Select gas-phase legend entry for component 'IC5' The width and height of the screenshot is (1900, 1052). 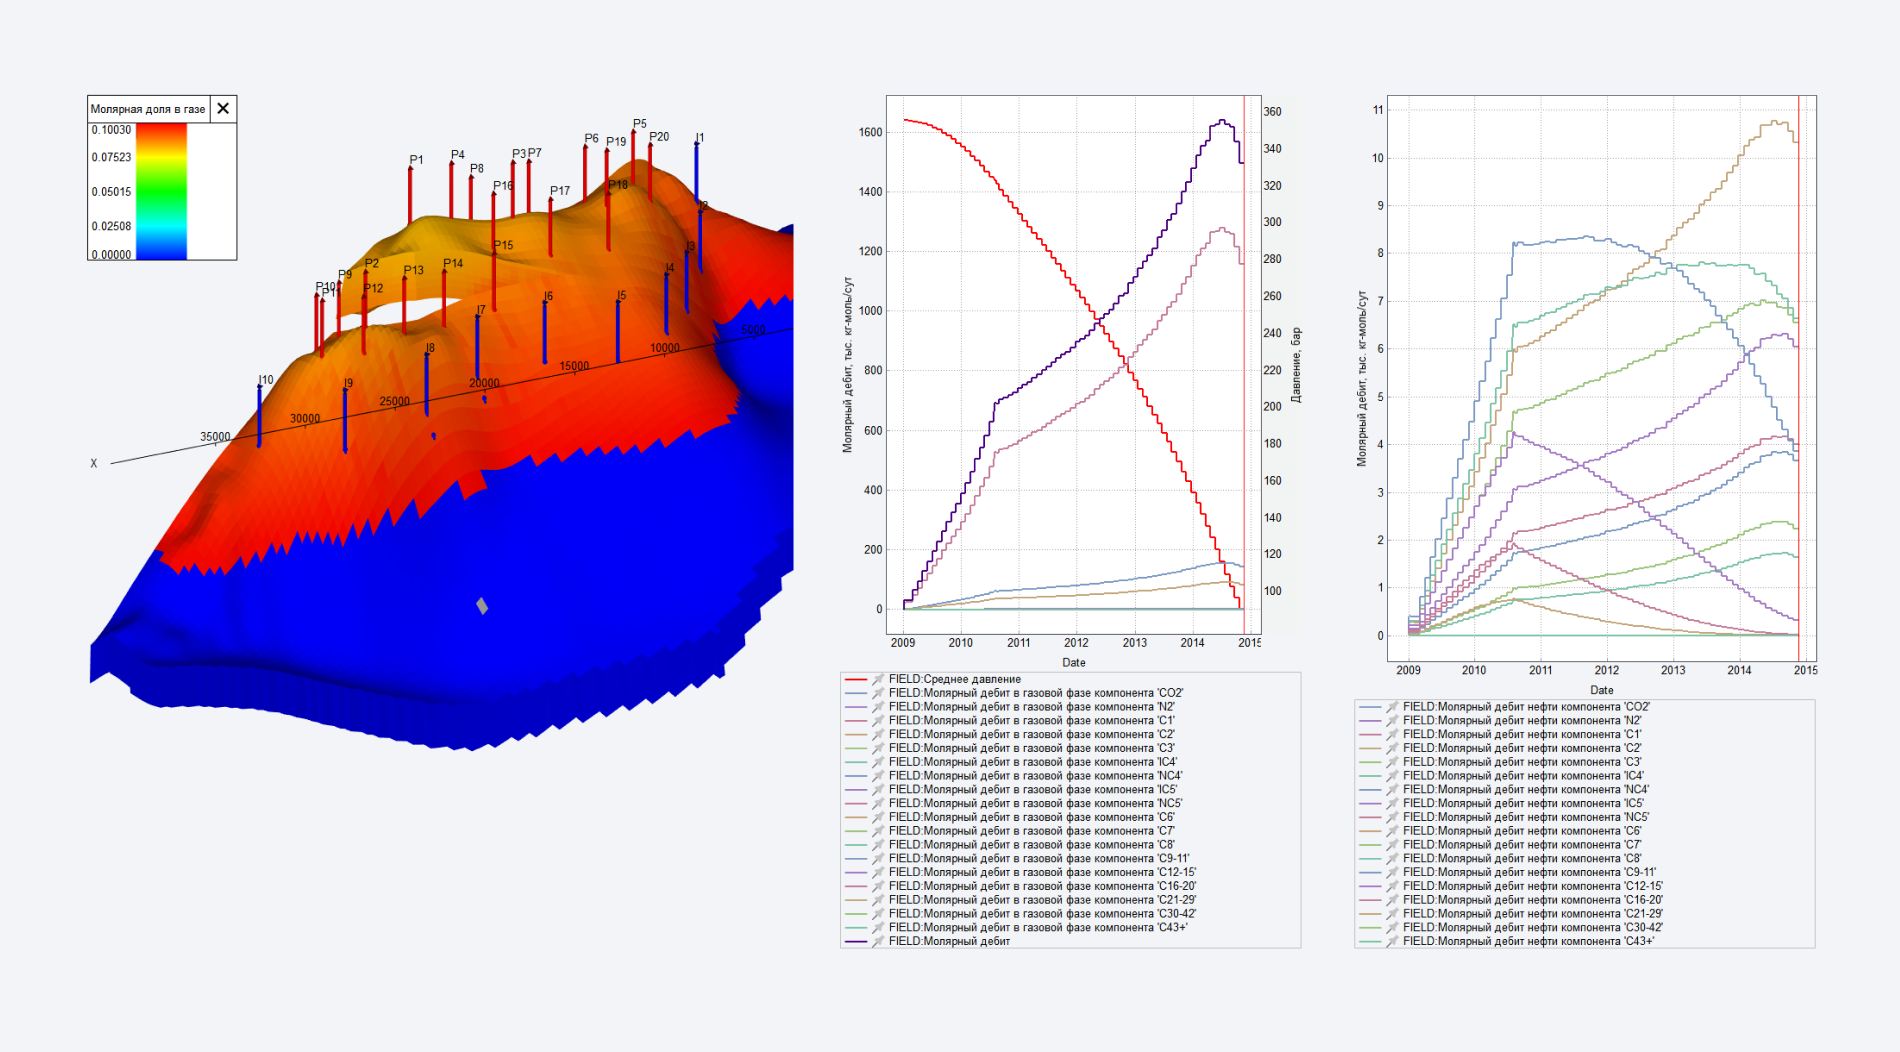click(1033, 789)
